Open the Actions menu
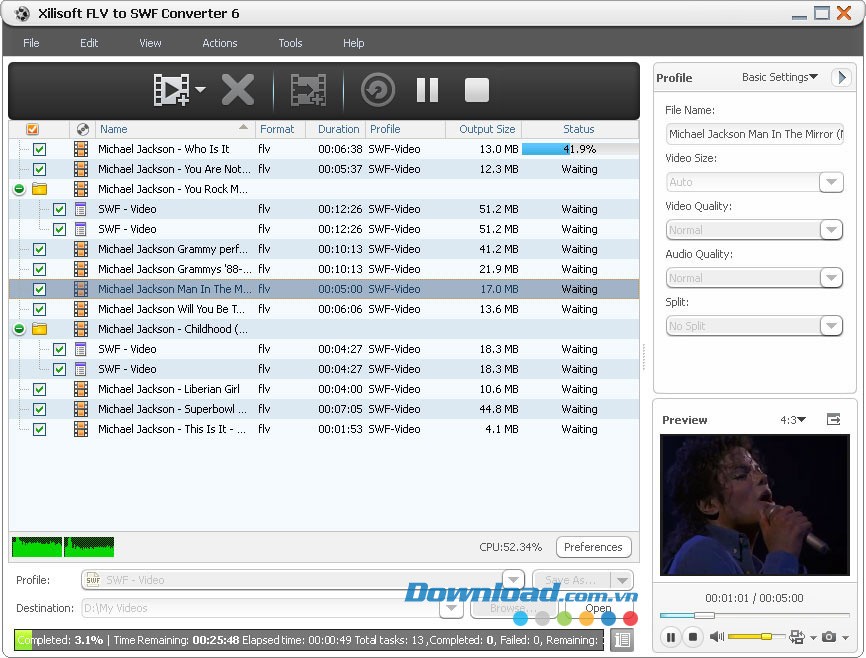866x658 pixels. [x=219, y=43]
